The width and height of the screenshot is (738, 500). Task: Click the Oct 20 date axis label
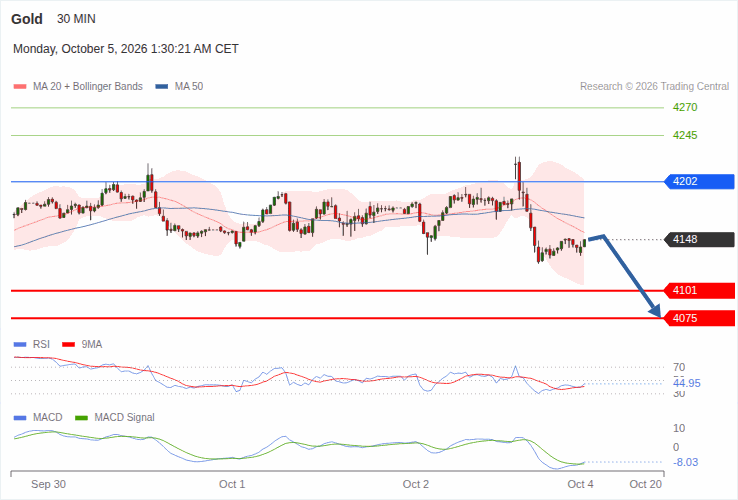[x=646, y=484]
